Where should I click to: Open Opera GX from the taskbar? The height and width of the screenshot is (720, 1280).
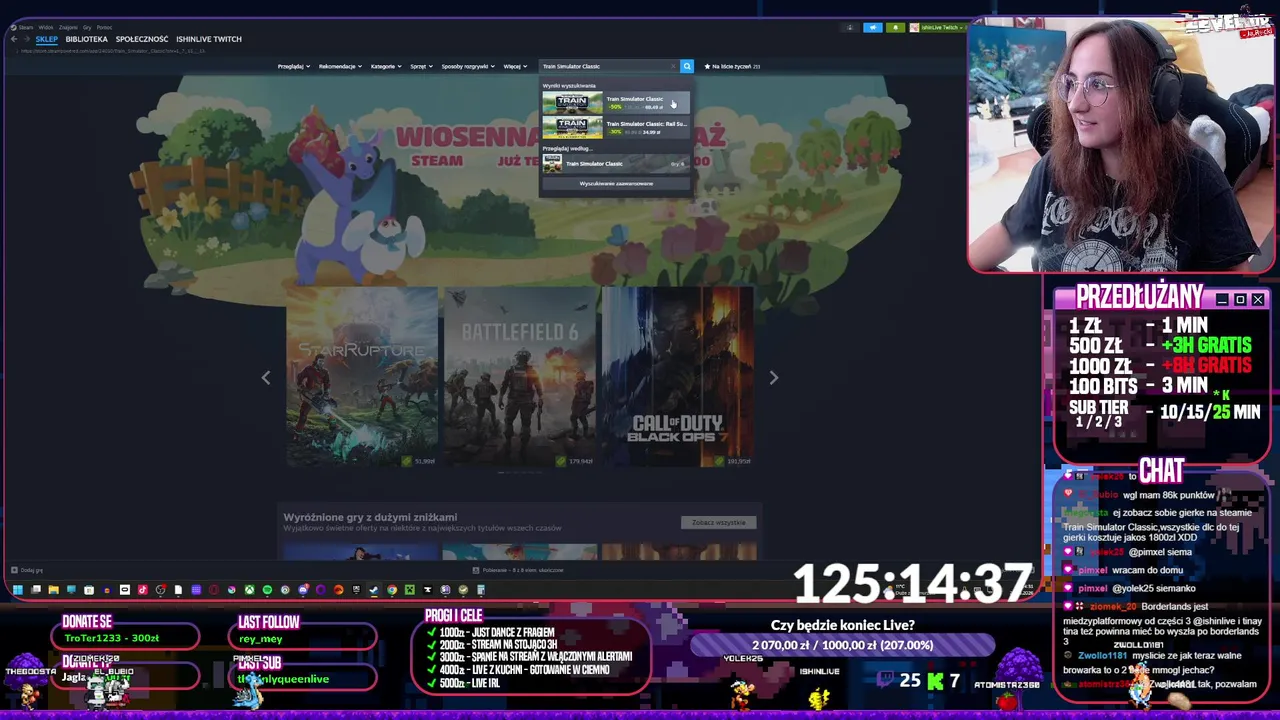[x=213, y=590]
